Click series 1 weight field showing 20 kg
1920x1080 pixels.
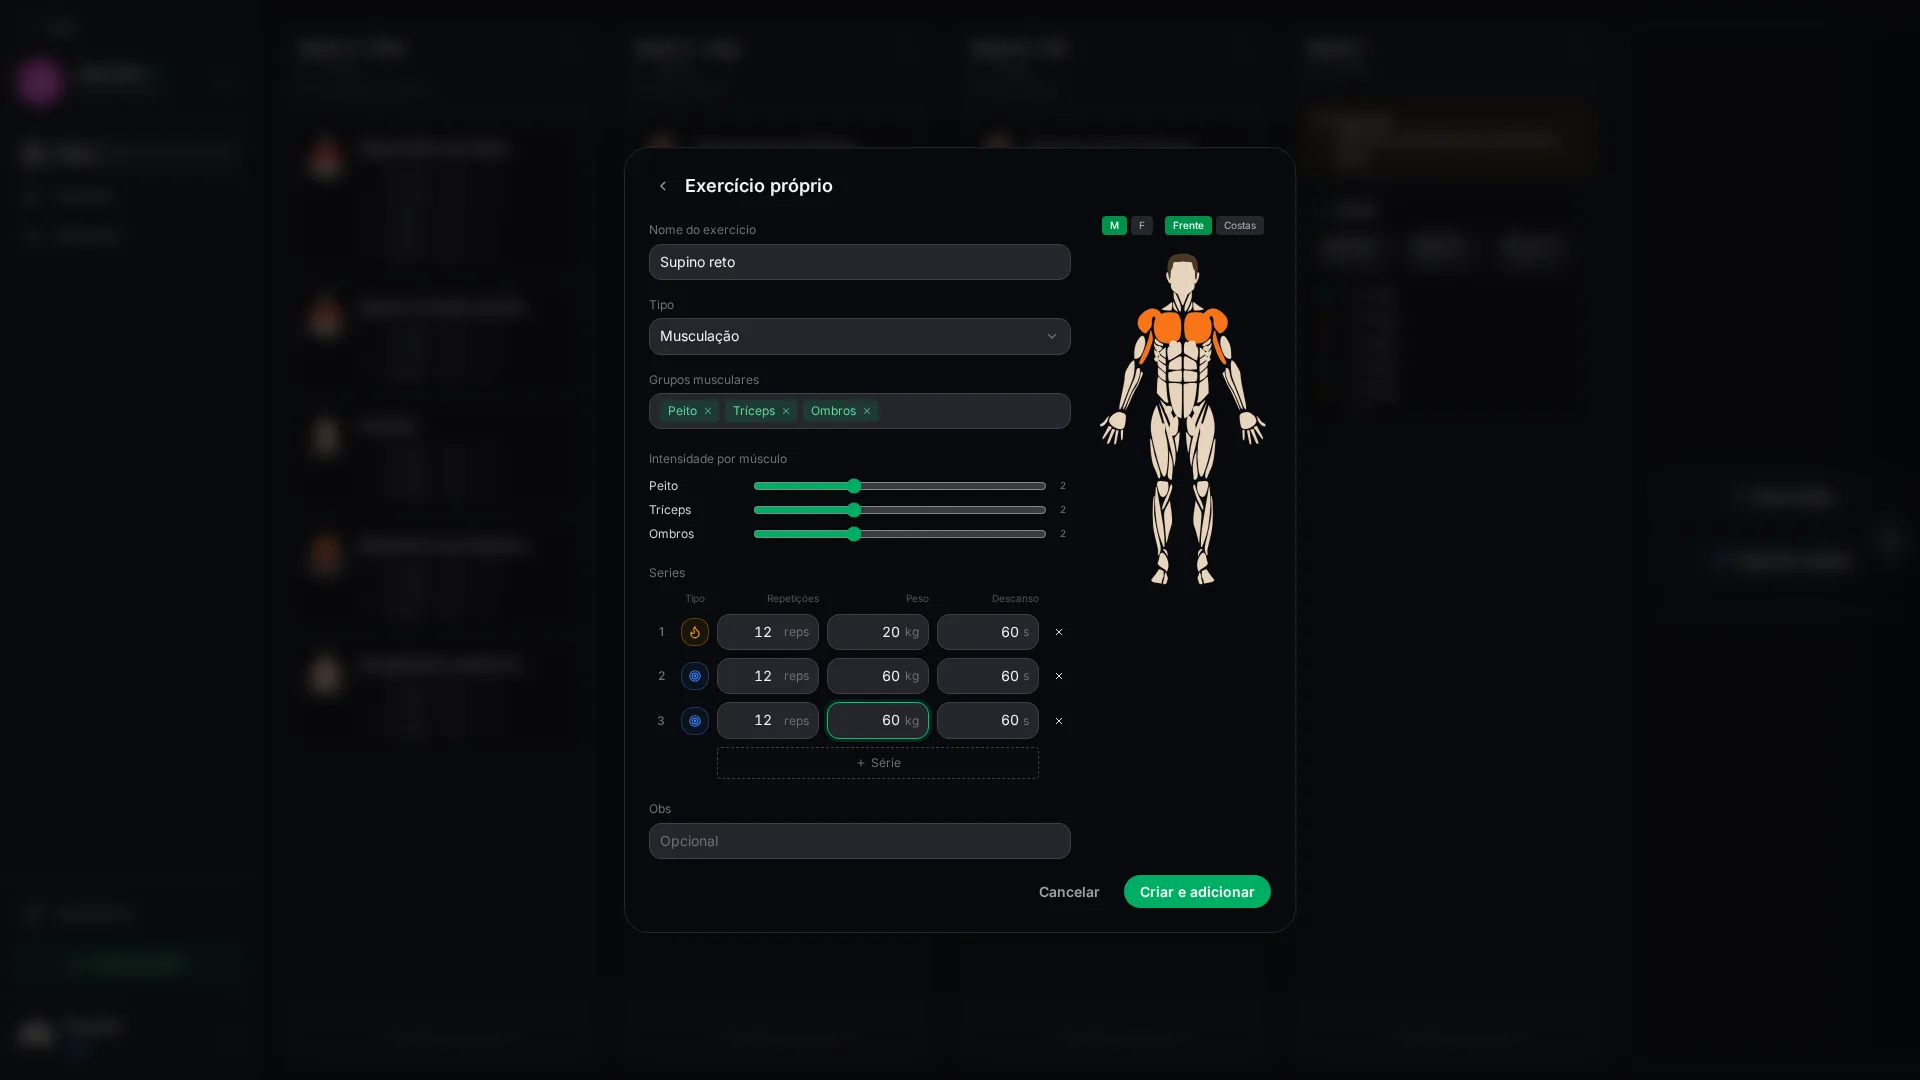coord(878,632)
